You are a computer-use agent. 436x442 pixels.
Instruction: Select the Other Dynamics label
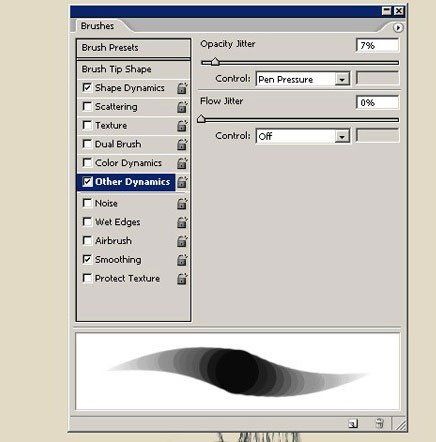[x=132, y=182]
